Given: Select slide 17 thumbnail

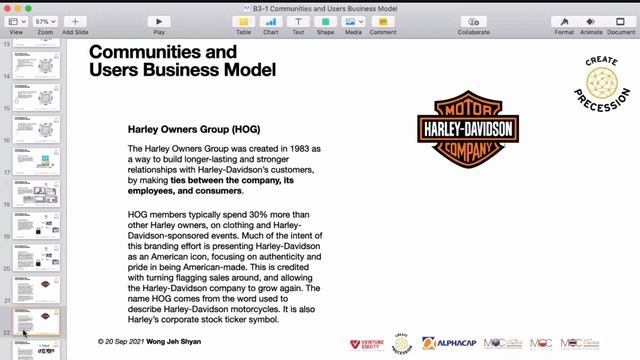Looking at the screenshot, I should 36,162.
